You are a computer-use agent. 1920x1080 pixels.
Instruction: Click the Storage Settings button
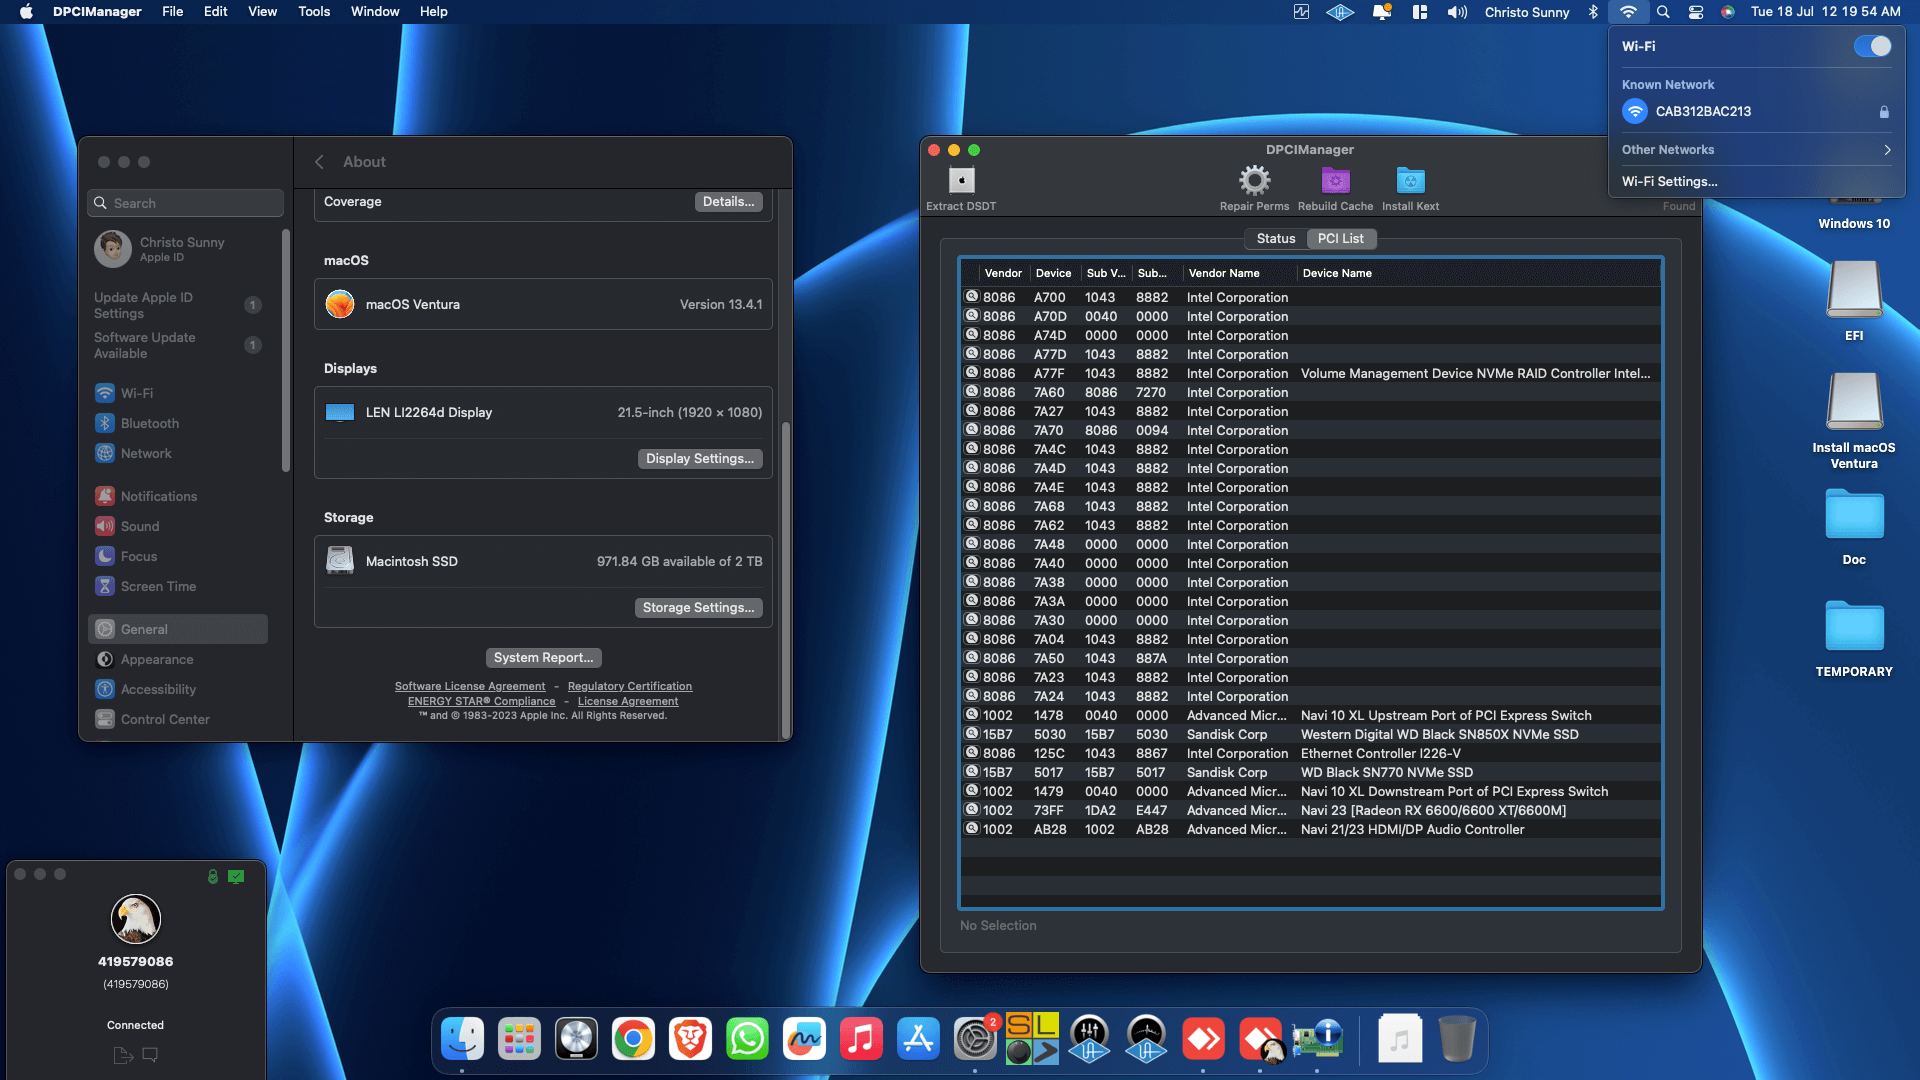tap(698, 608)
